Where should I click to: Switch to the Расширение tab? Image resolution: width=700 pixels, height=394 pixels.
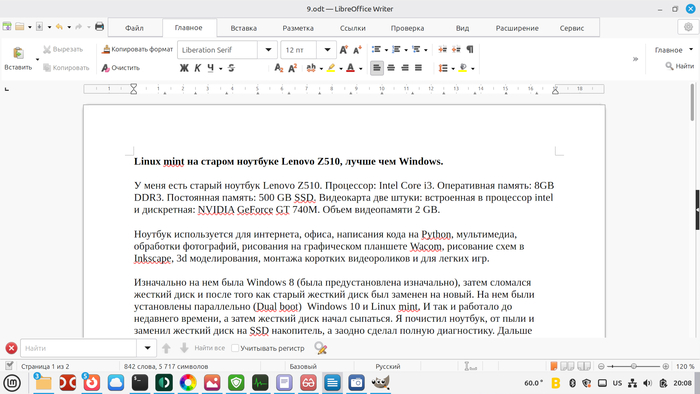pos(517,28)
